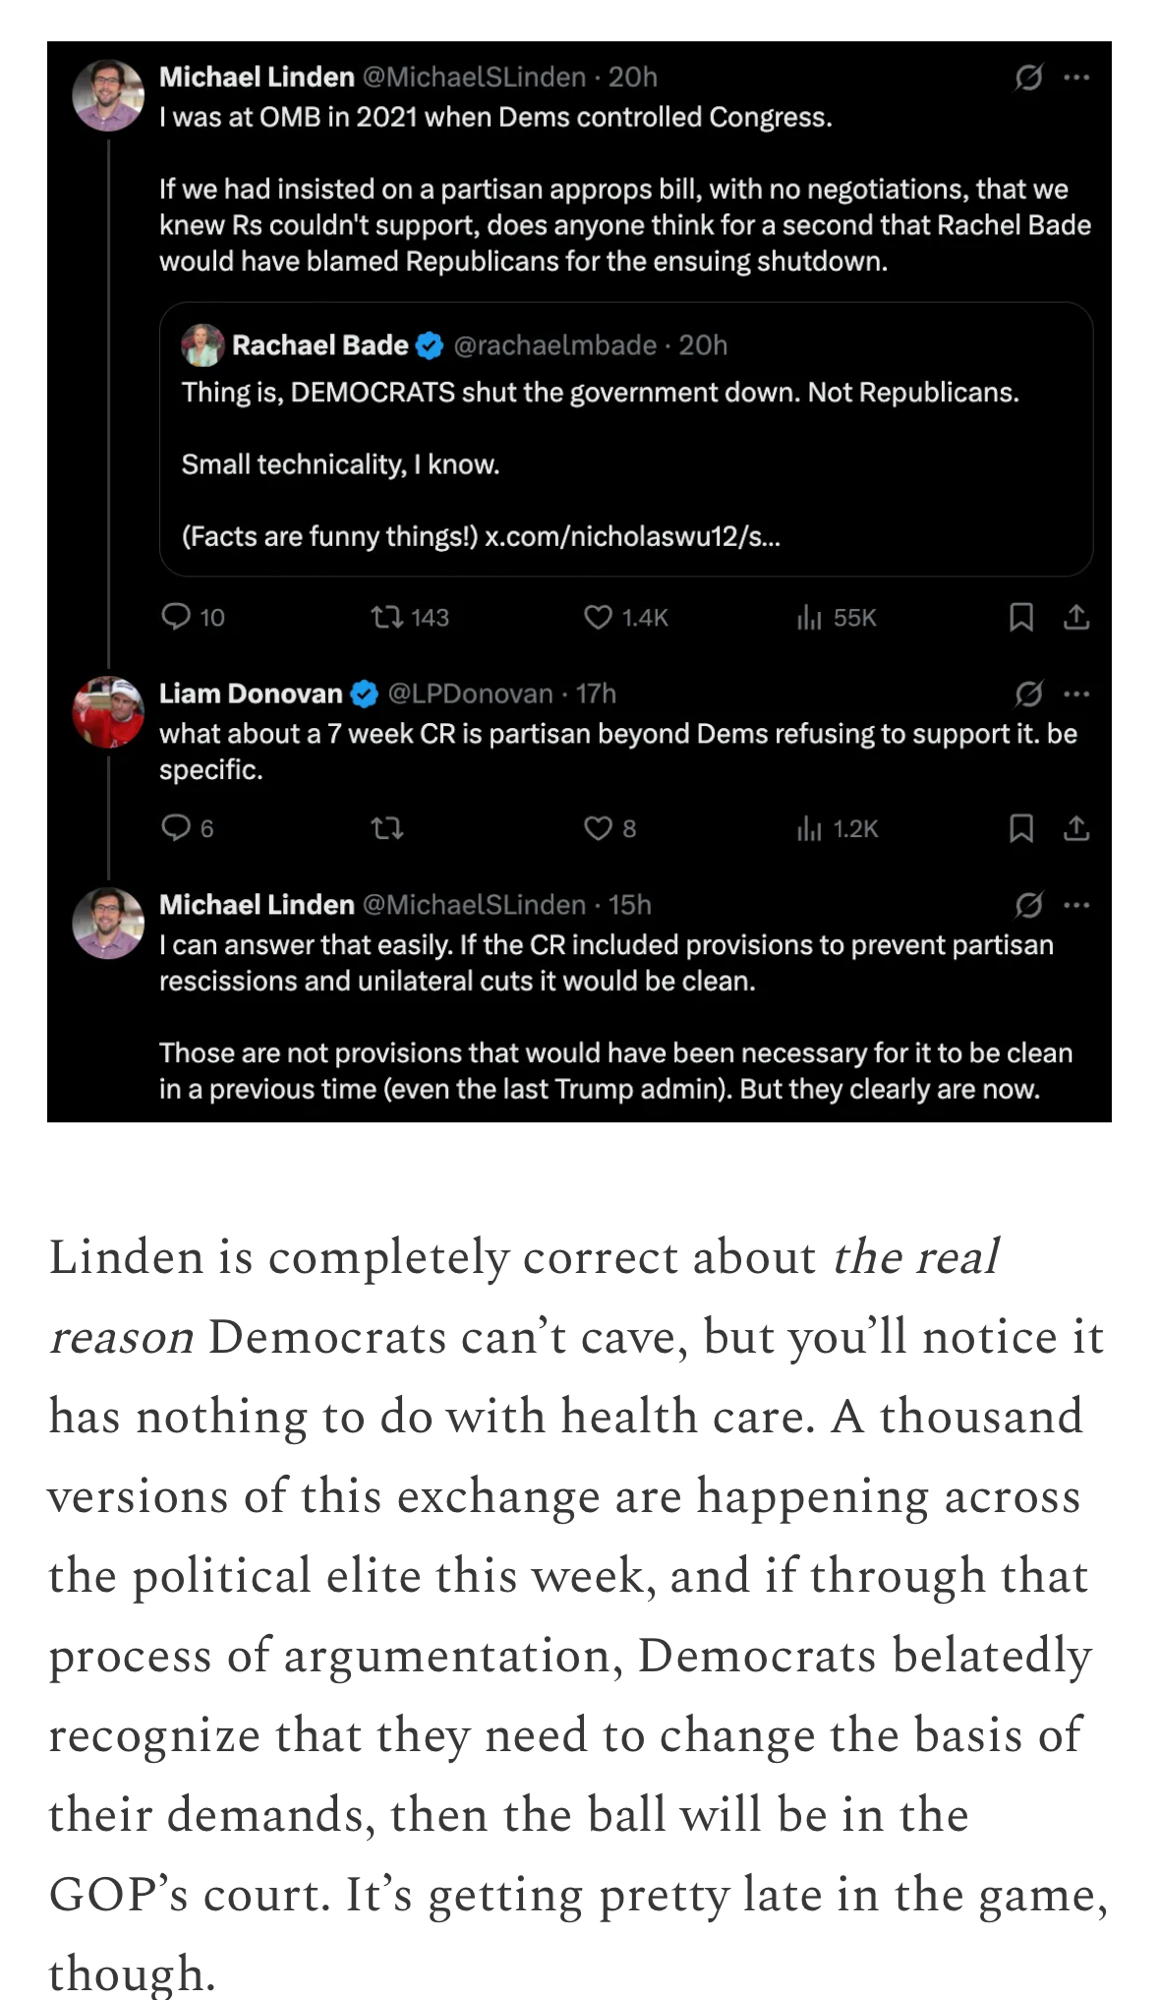This screenshot has height=2000, width=1159.
Task: Bookmark Michael Linden's first tweet
Action: coord(1020,617)
